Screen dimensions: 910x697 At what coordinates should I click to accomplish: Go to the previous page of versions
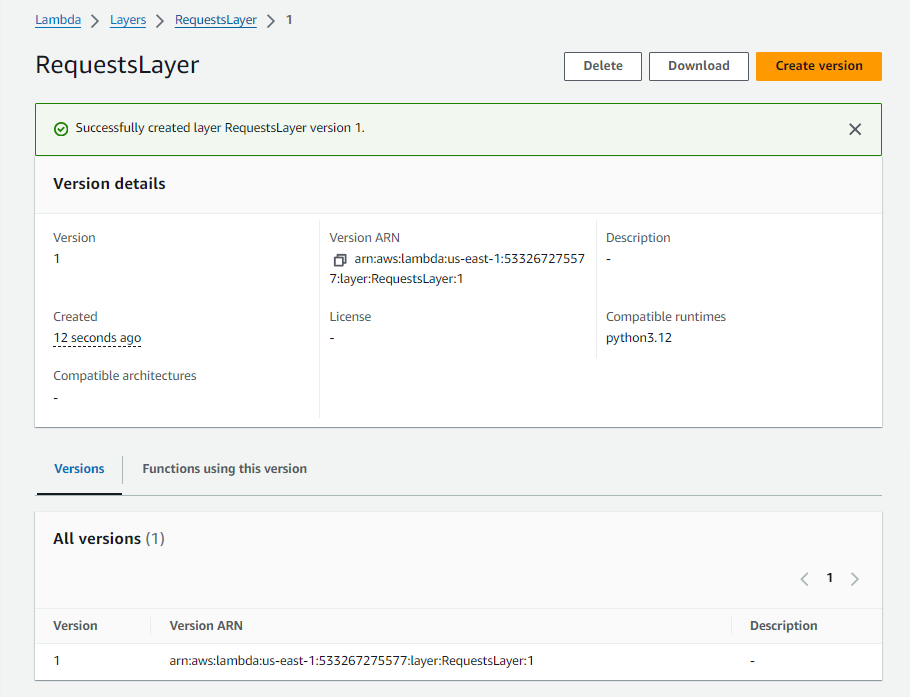point(804,579)
